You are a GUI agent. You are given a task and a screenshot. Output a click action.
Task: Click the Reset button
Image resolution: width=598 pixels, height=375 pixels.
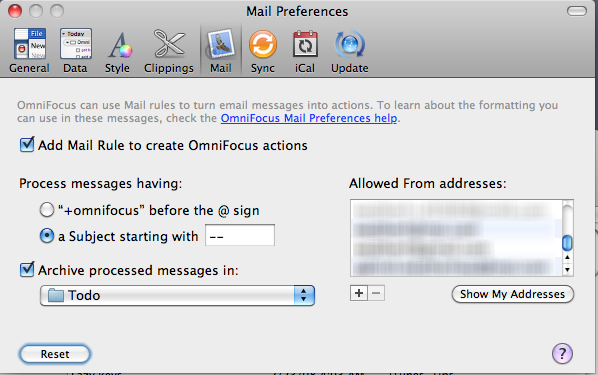(x=55, y=354)
